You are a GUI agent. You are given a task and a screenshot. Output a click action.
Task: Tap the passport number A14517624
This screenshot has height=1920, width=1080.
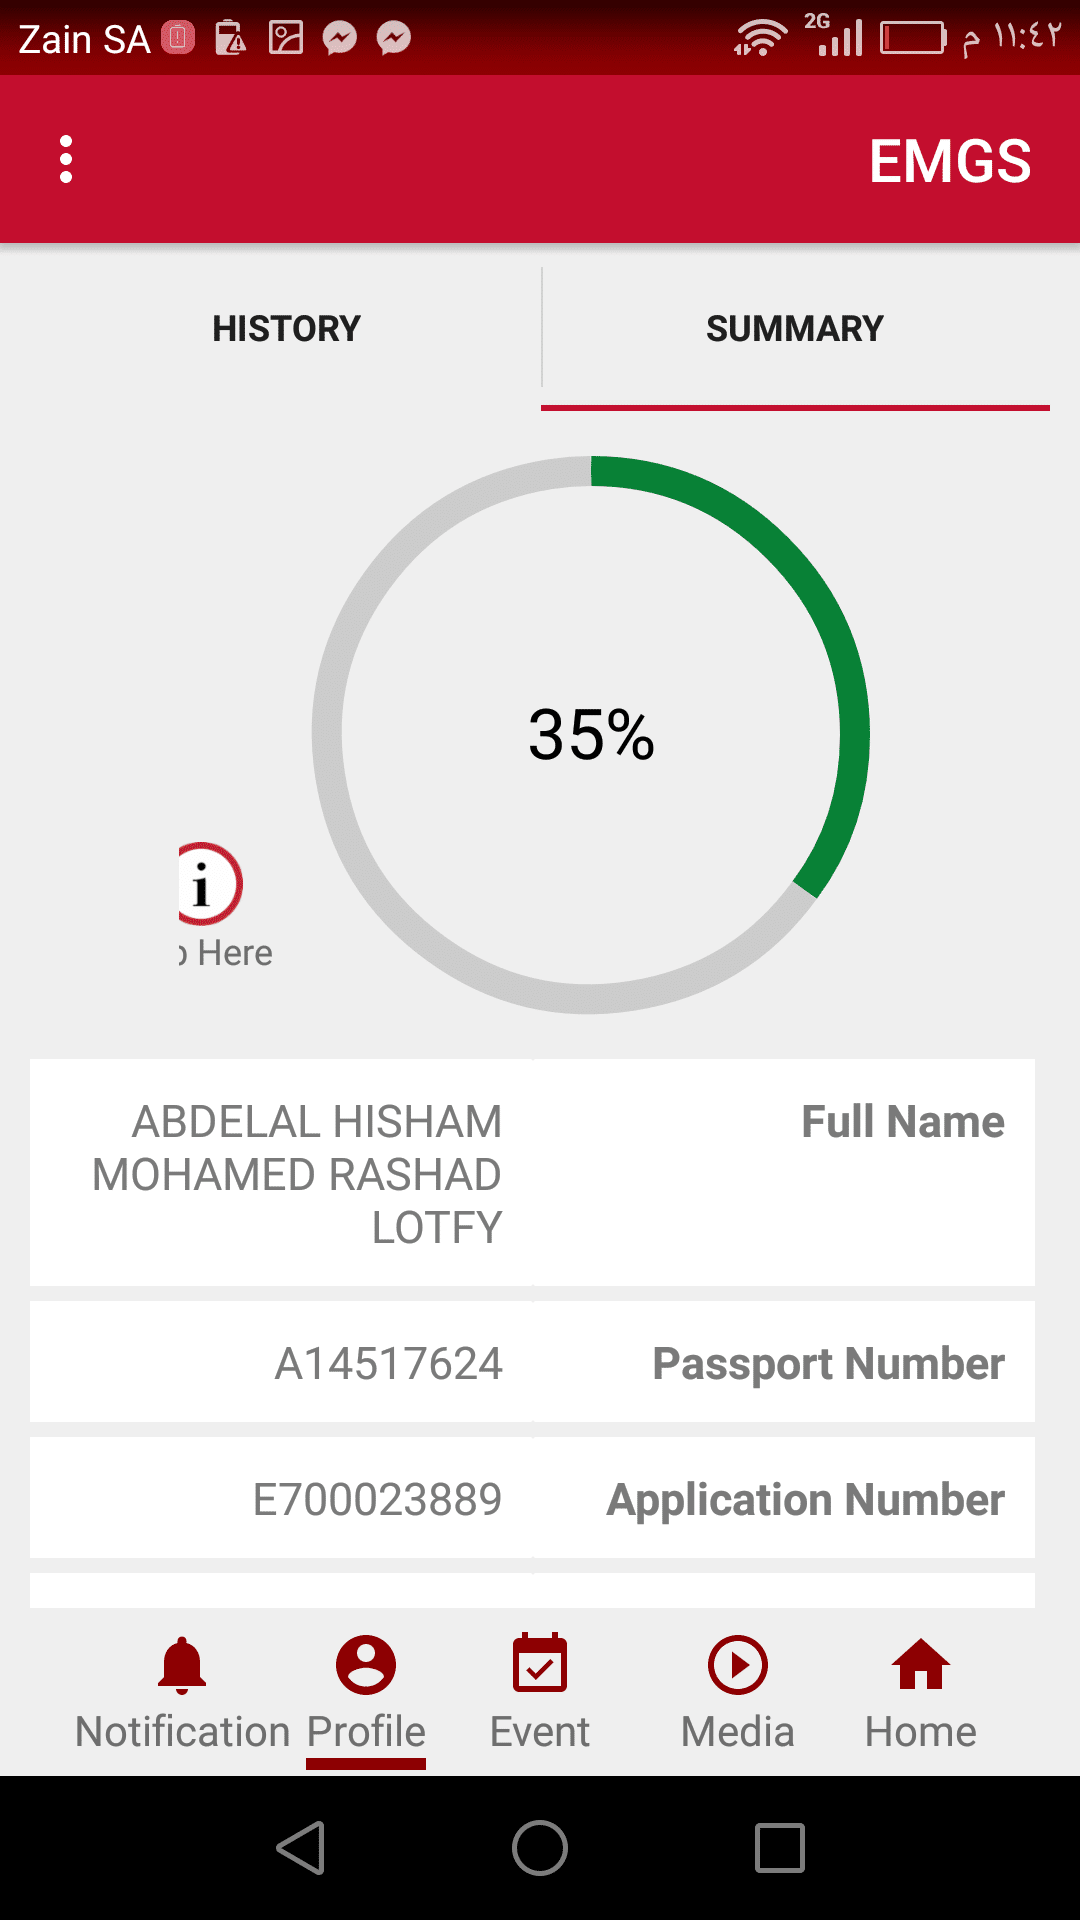tap(389, 1364)
